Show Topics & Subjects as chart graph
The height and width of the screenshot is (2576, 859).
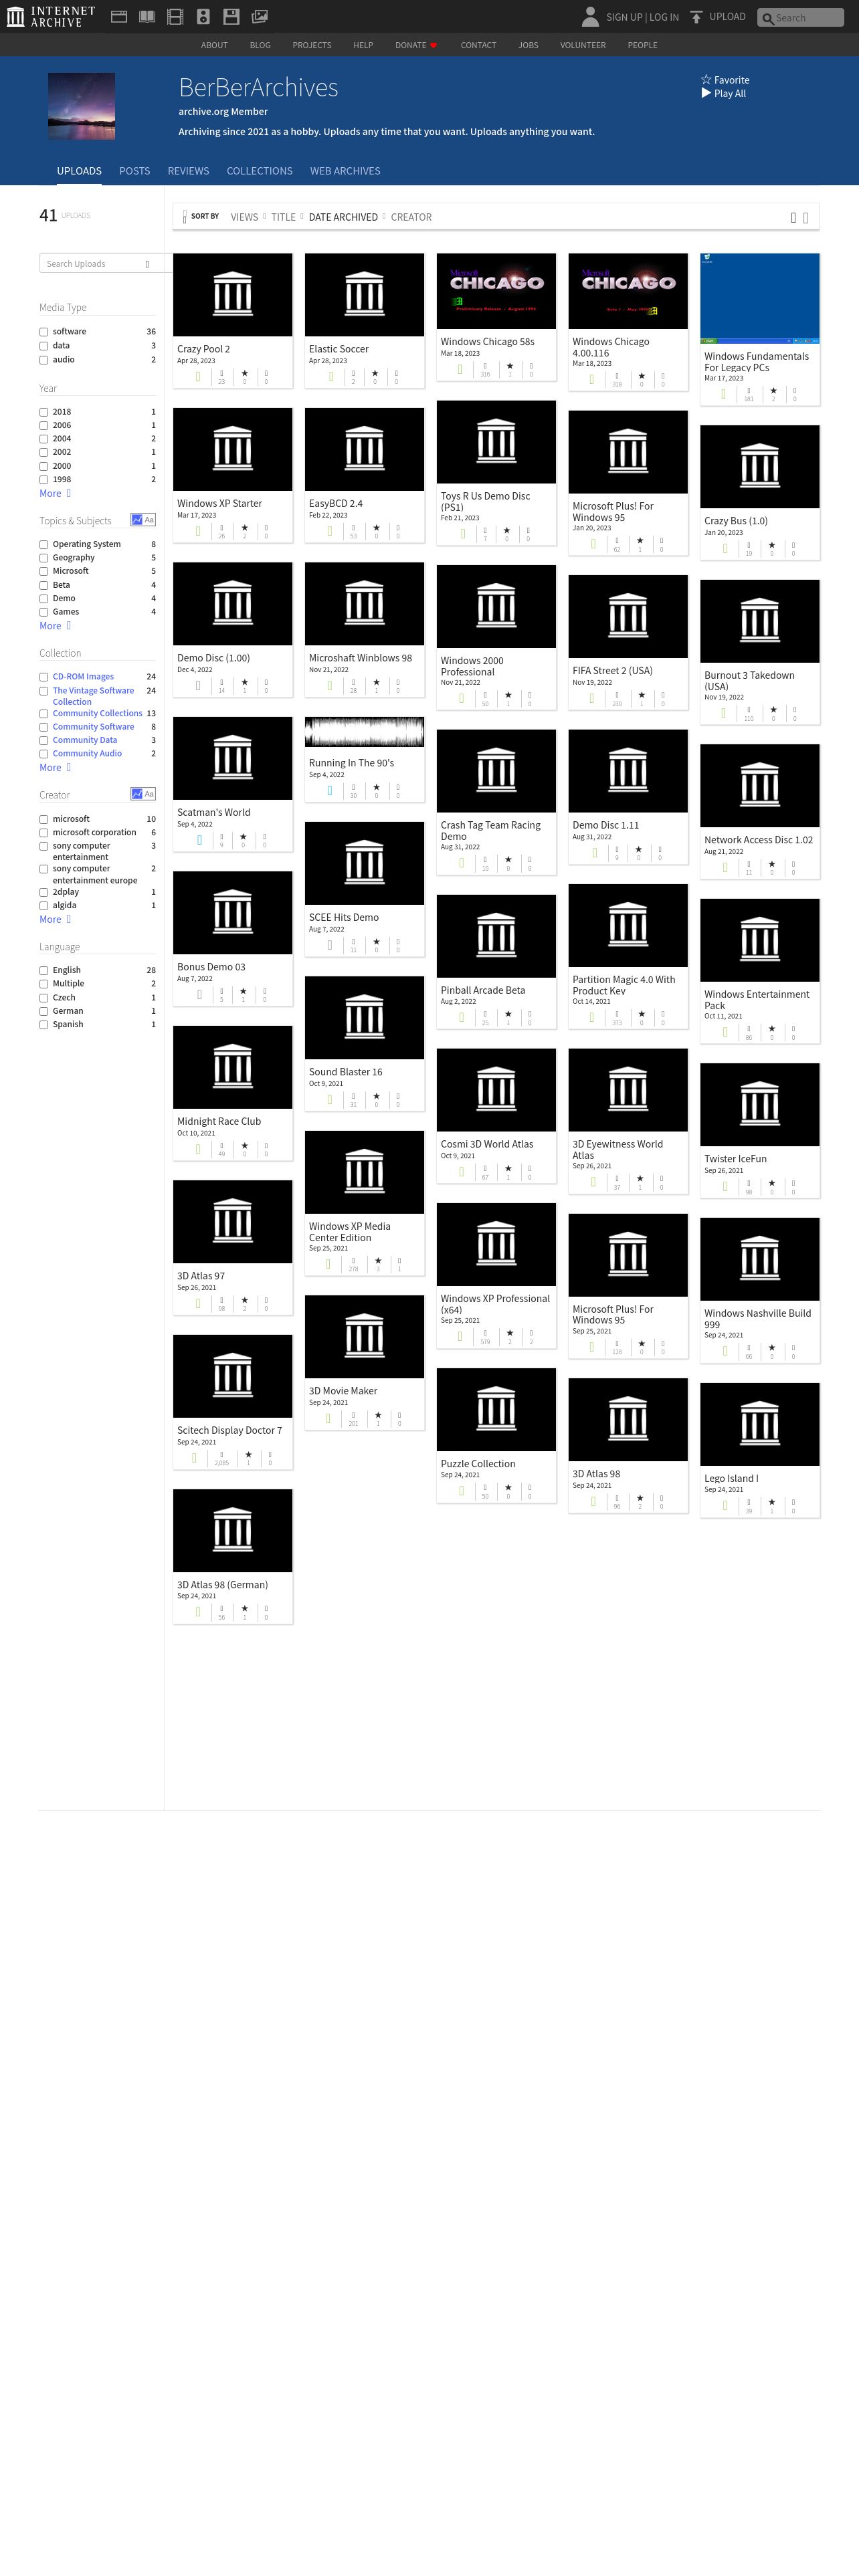coord(136,520)
